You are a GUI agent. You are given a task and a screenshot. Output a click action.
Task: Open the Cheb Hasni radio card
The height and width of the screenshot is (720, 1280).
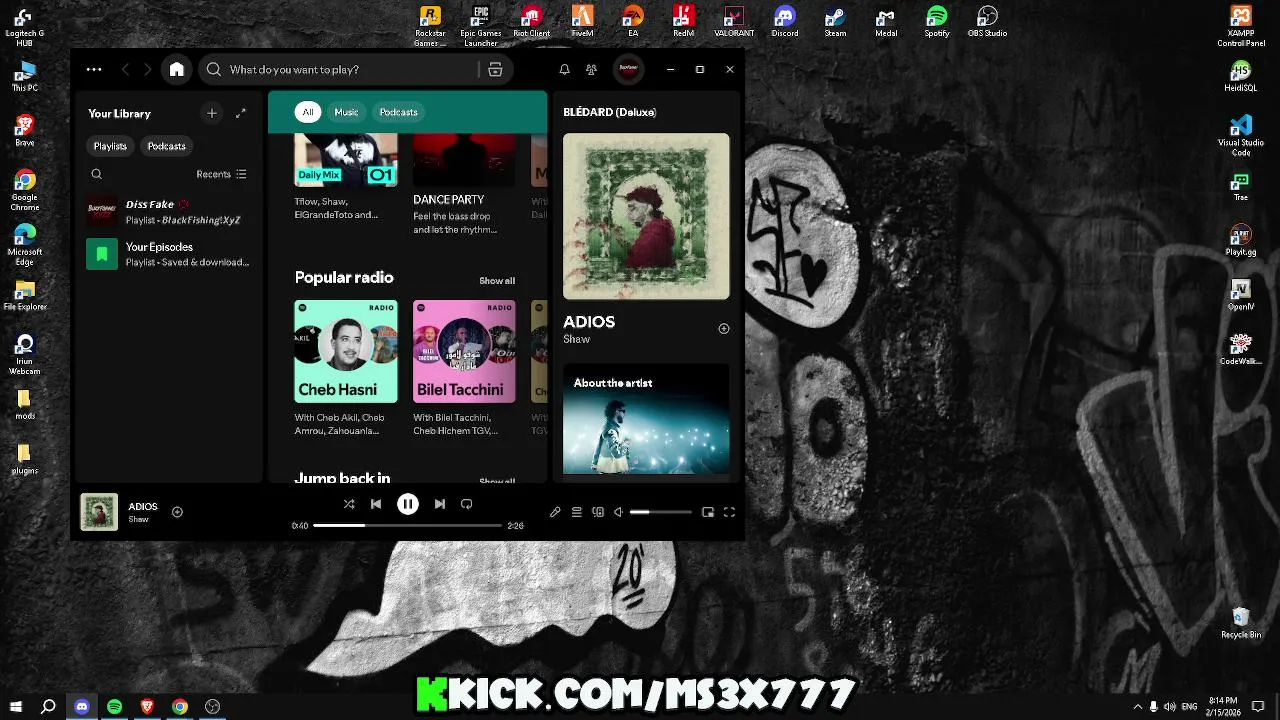345,368
